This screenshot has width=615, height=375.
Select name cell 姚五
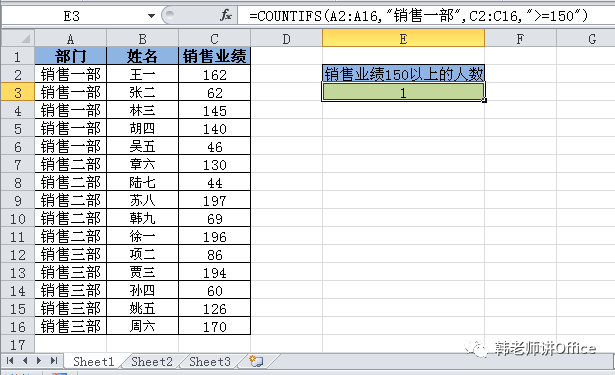142,308
